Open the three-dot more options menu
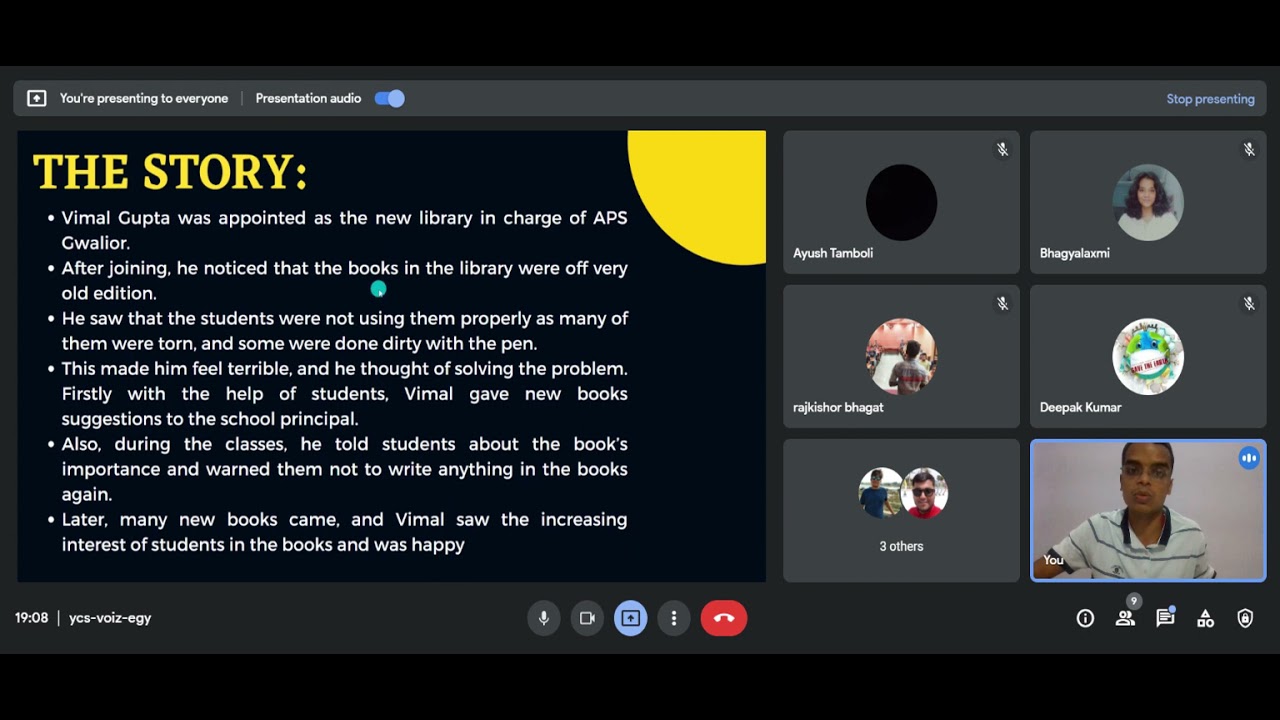This screenshot has width=1280, height=720. coord(674,618)
